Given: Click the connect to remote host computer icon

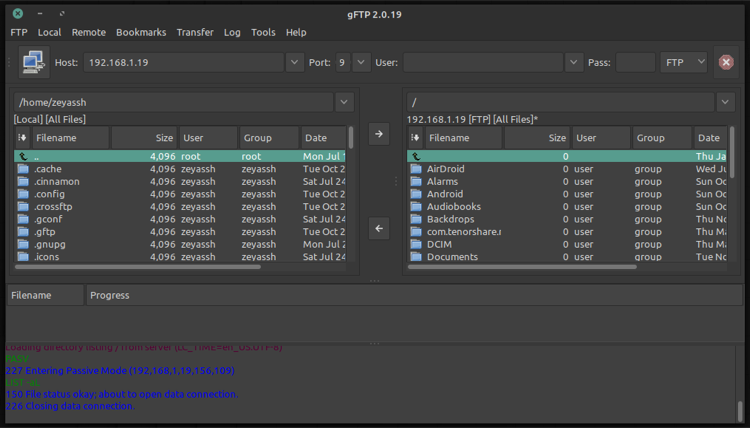Looking at the screenshot, I should 34,63.
